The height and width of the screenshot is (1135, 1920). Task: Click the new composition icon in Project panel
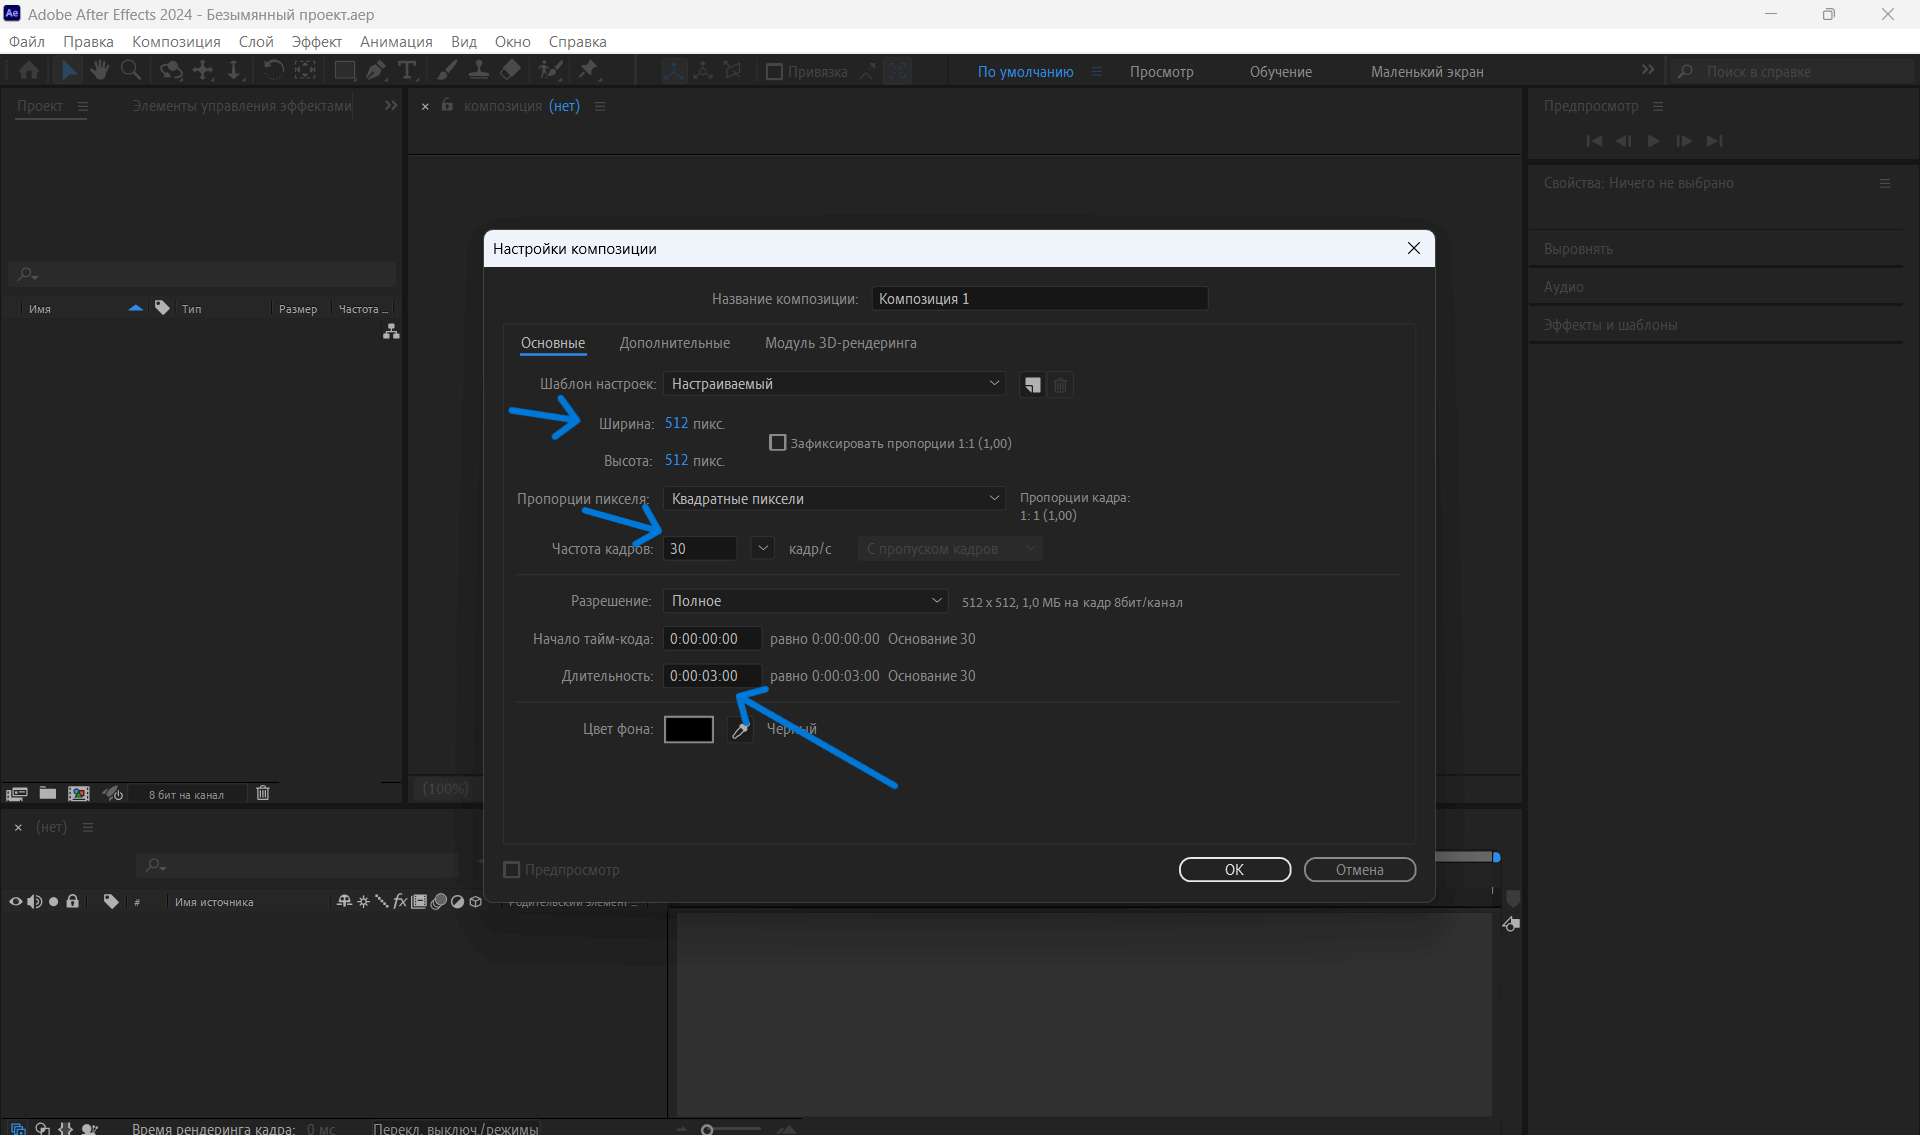click(78, 793)
